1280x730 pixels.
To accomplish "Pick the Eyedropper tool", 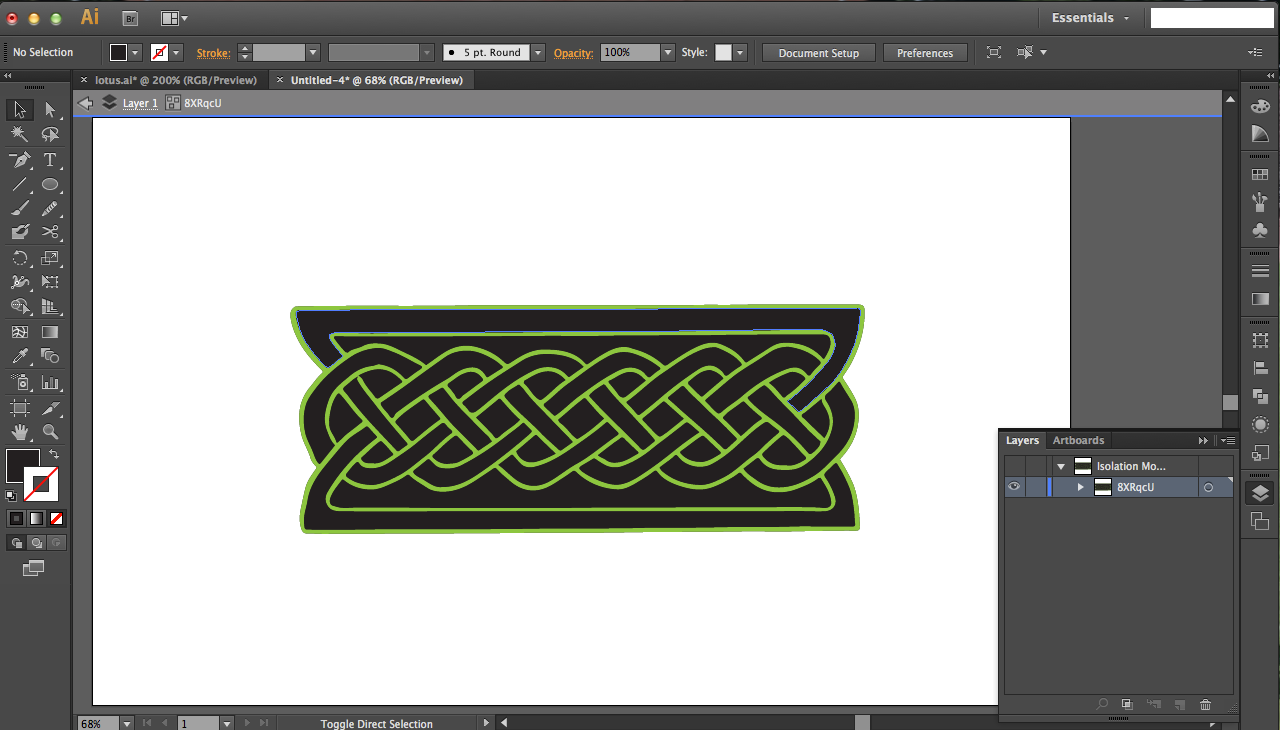I will (20, 357).
